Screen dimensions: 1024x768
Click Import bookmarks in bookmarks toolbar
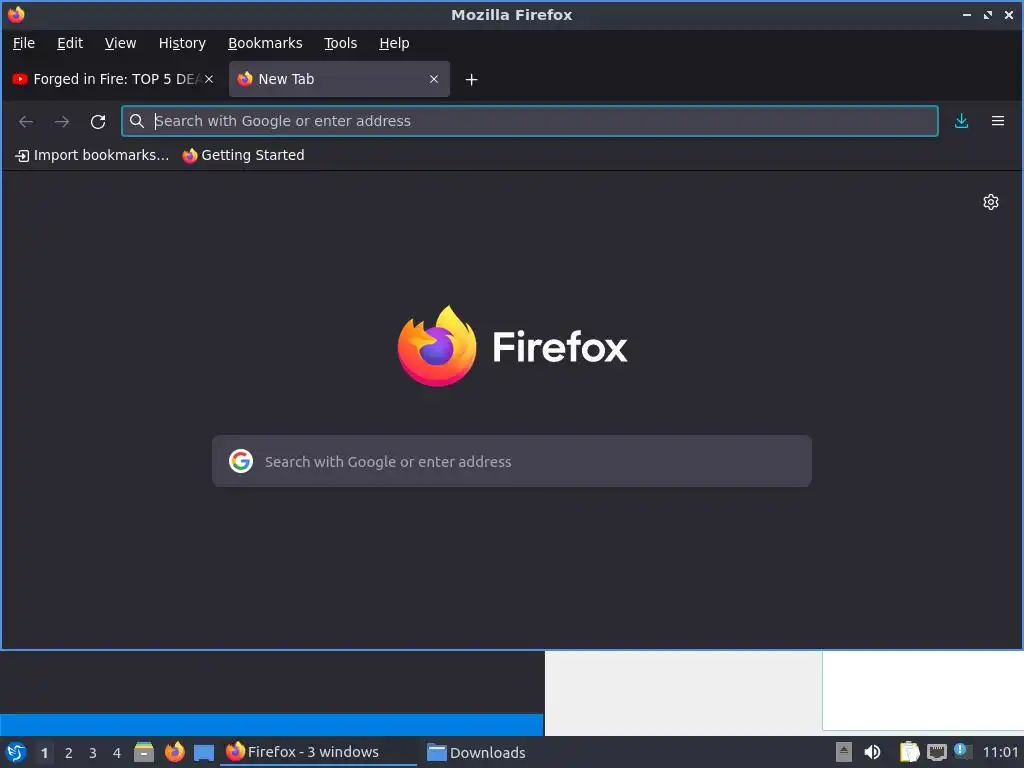[x=91, y=155]
